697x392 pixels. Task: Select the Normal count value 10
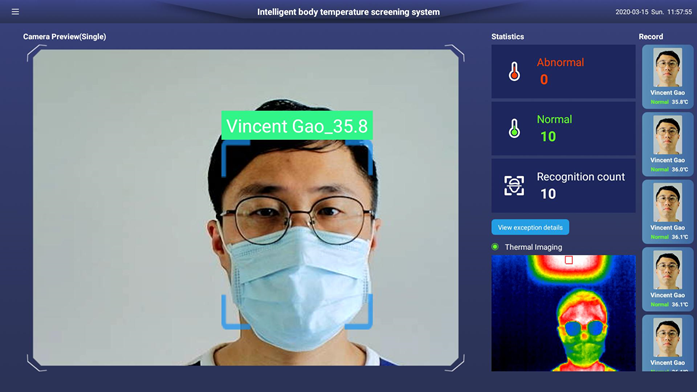(548, 136)
